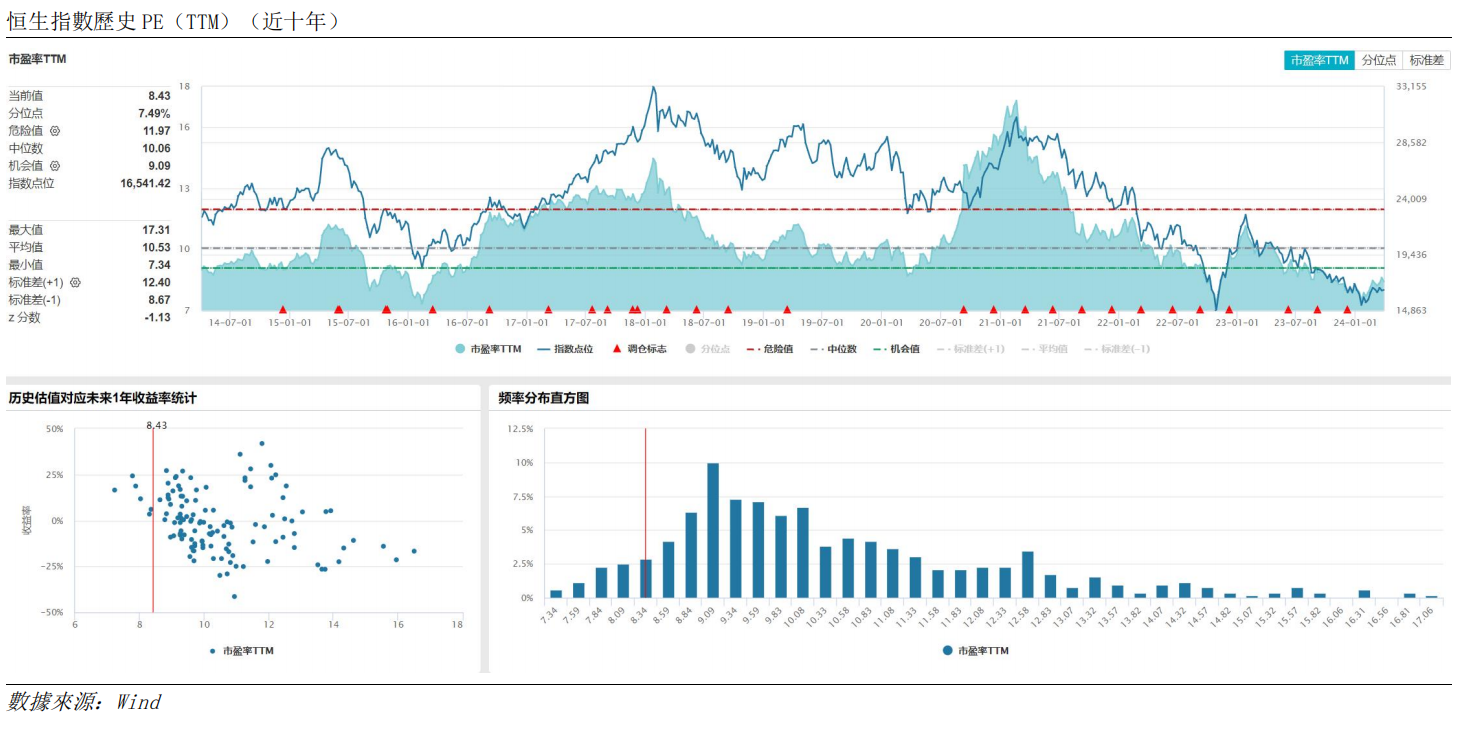Click the gear icon beside 机会值
This screenshot has width=1460, height=730.
point(55,166)
